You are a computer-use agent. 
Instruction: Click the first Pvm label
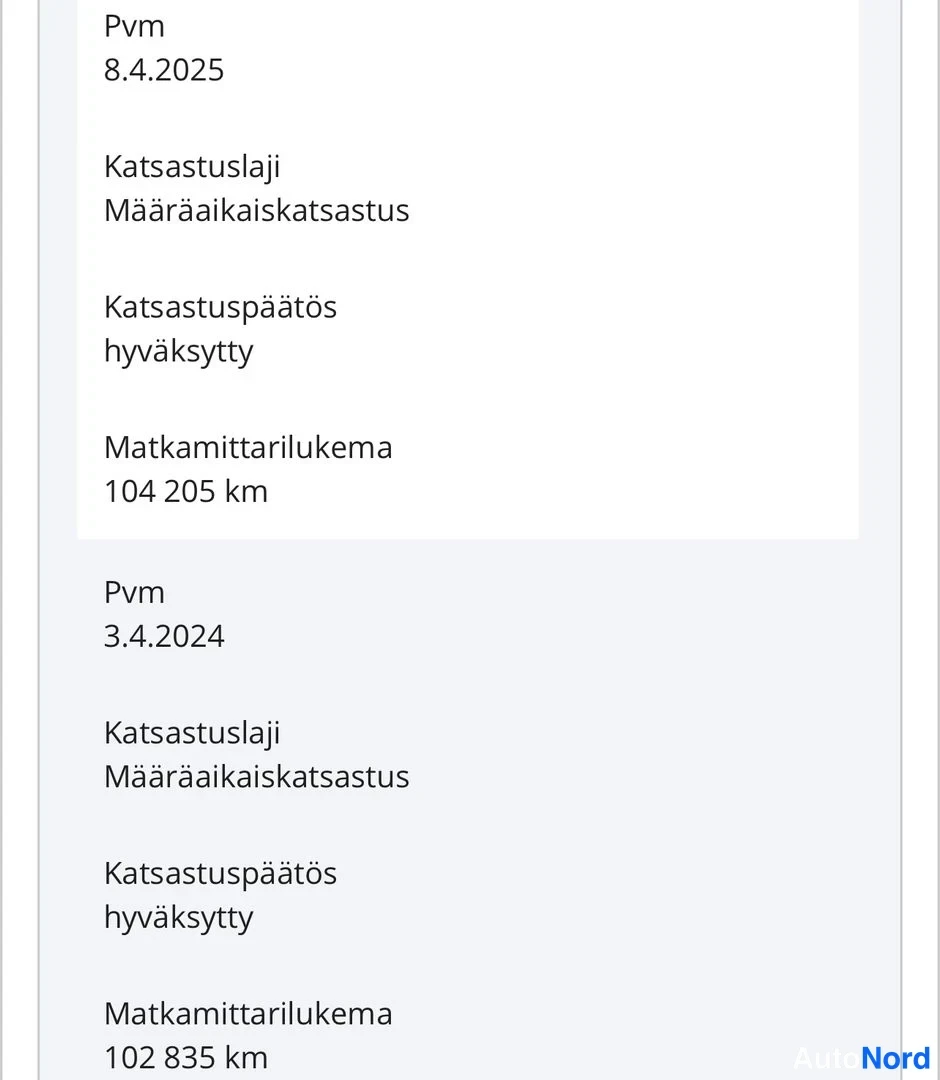coord(134,26)
